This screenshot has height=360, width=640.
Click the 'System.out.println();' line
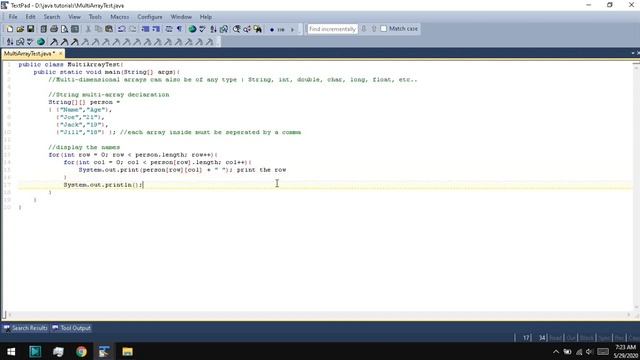103,185
